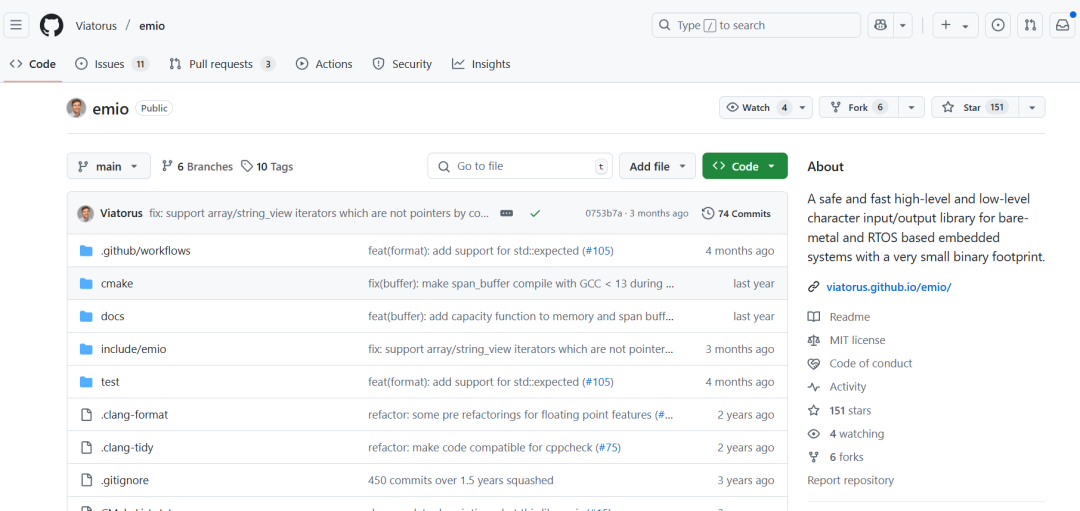
Task: Expand the commit message ellipsis button
Action: click(507, 213)
